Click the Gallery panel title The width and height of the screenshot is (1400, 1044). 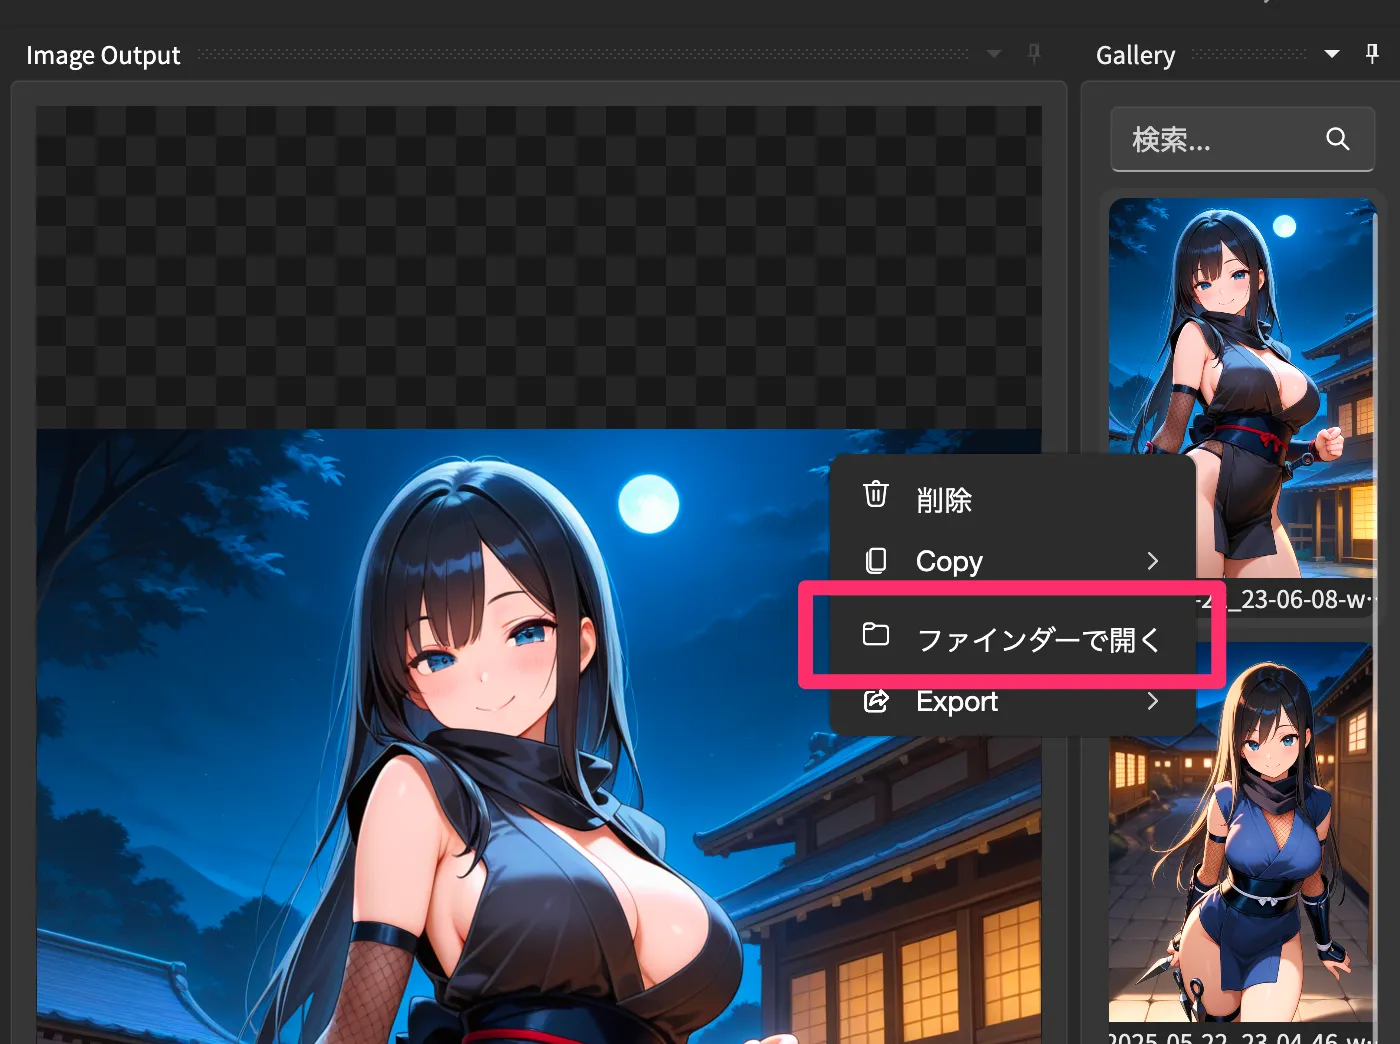pyautogui.click(x=1135, y=55)
